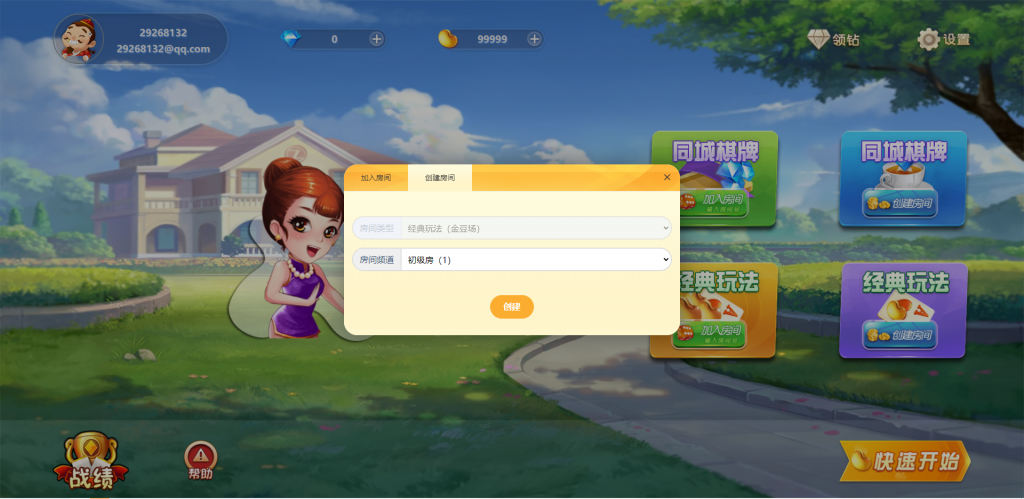Open the 帮助 help icon
Viewport: 1024px width, 499px height.
[201, 461]
